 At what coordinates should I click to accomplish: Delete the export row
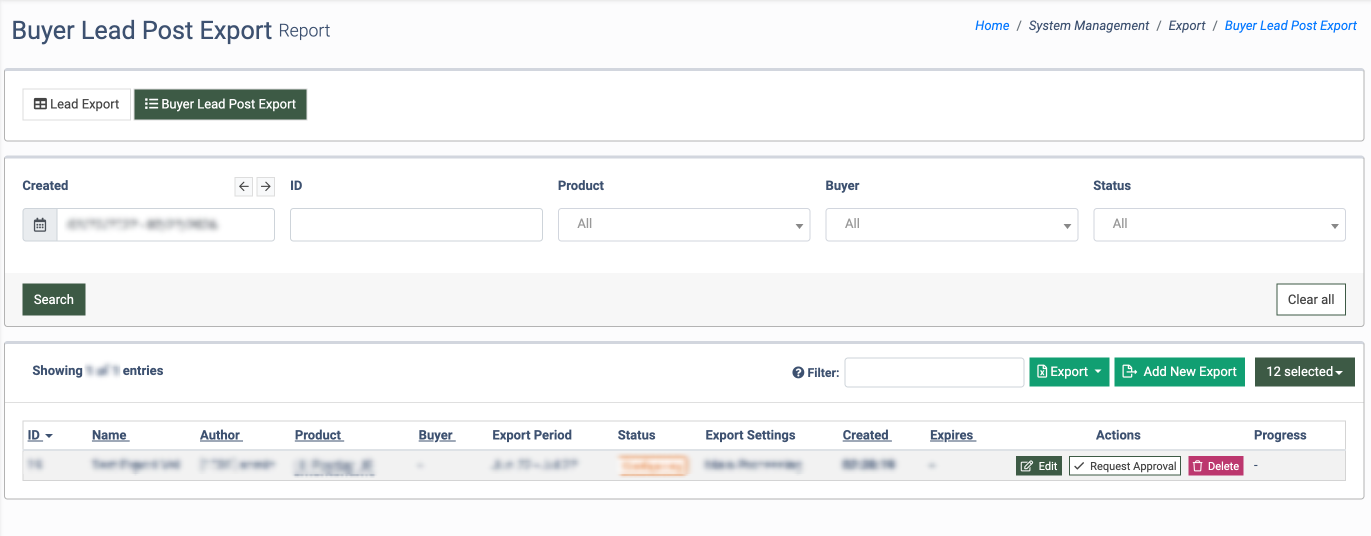(x=1216, y=466)
